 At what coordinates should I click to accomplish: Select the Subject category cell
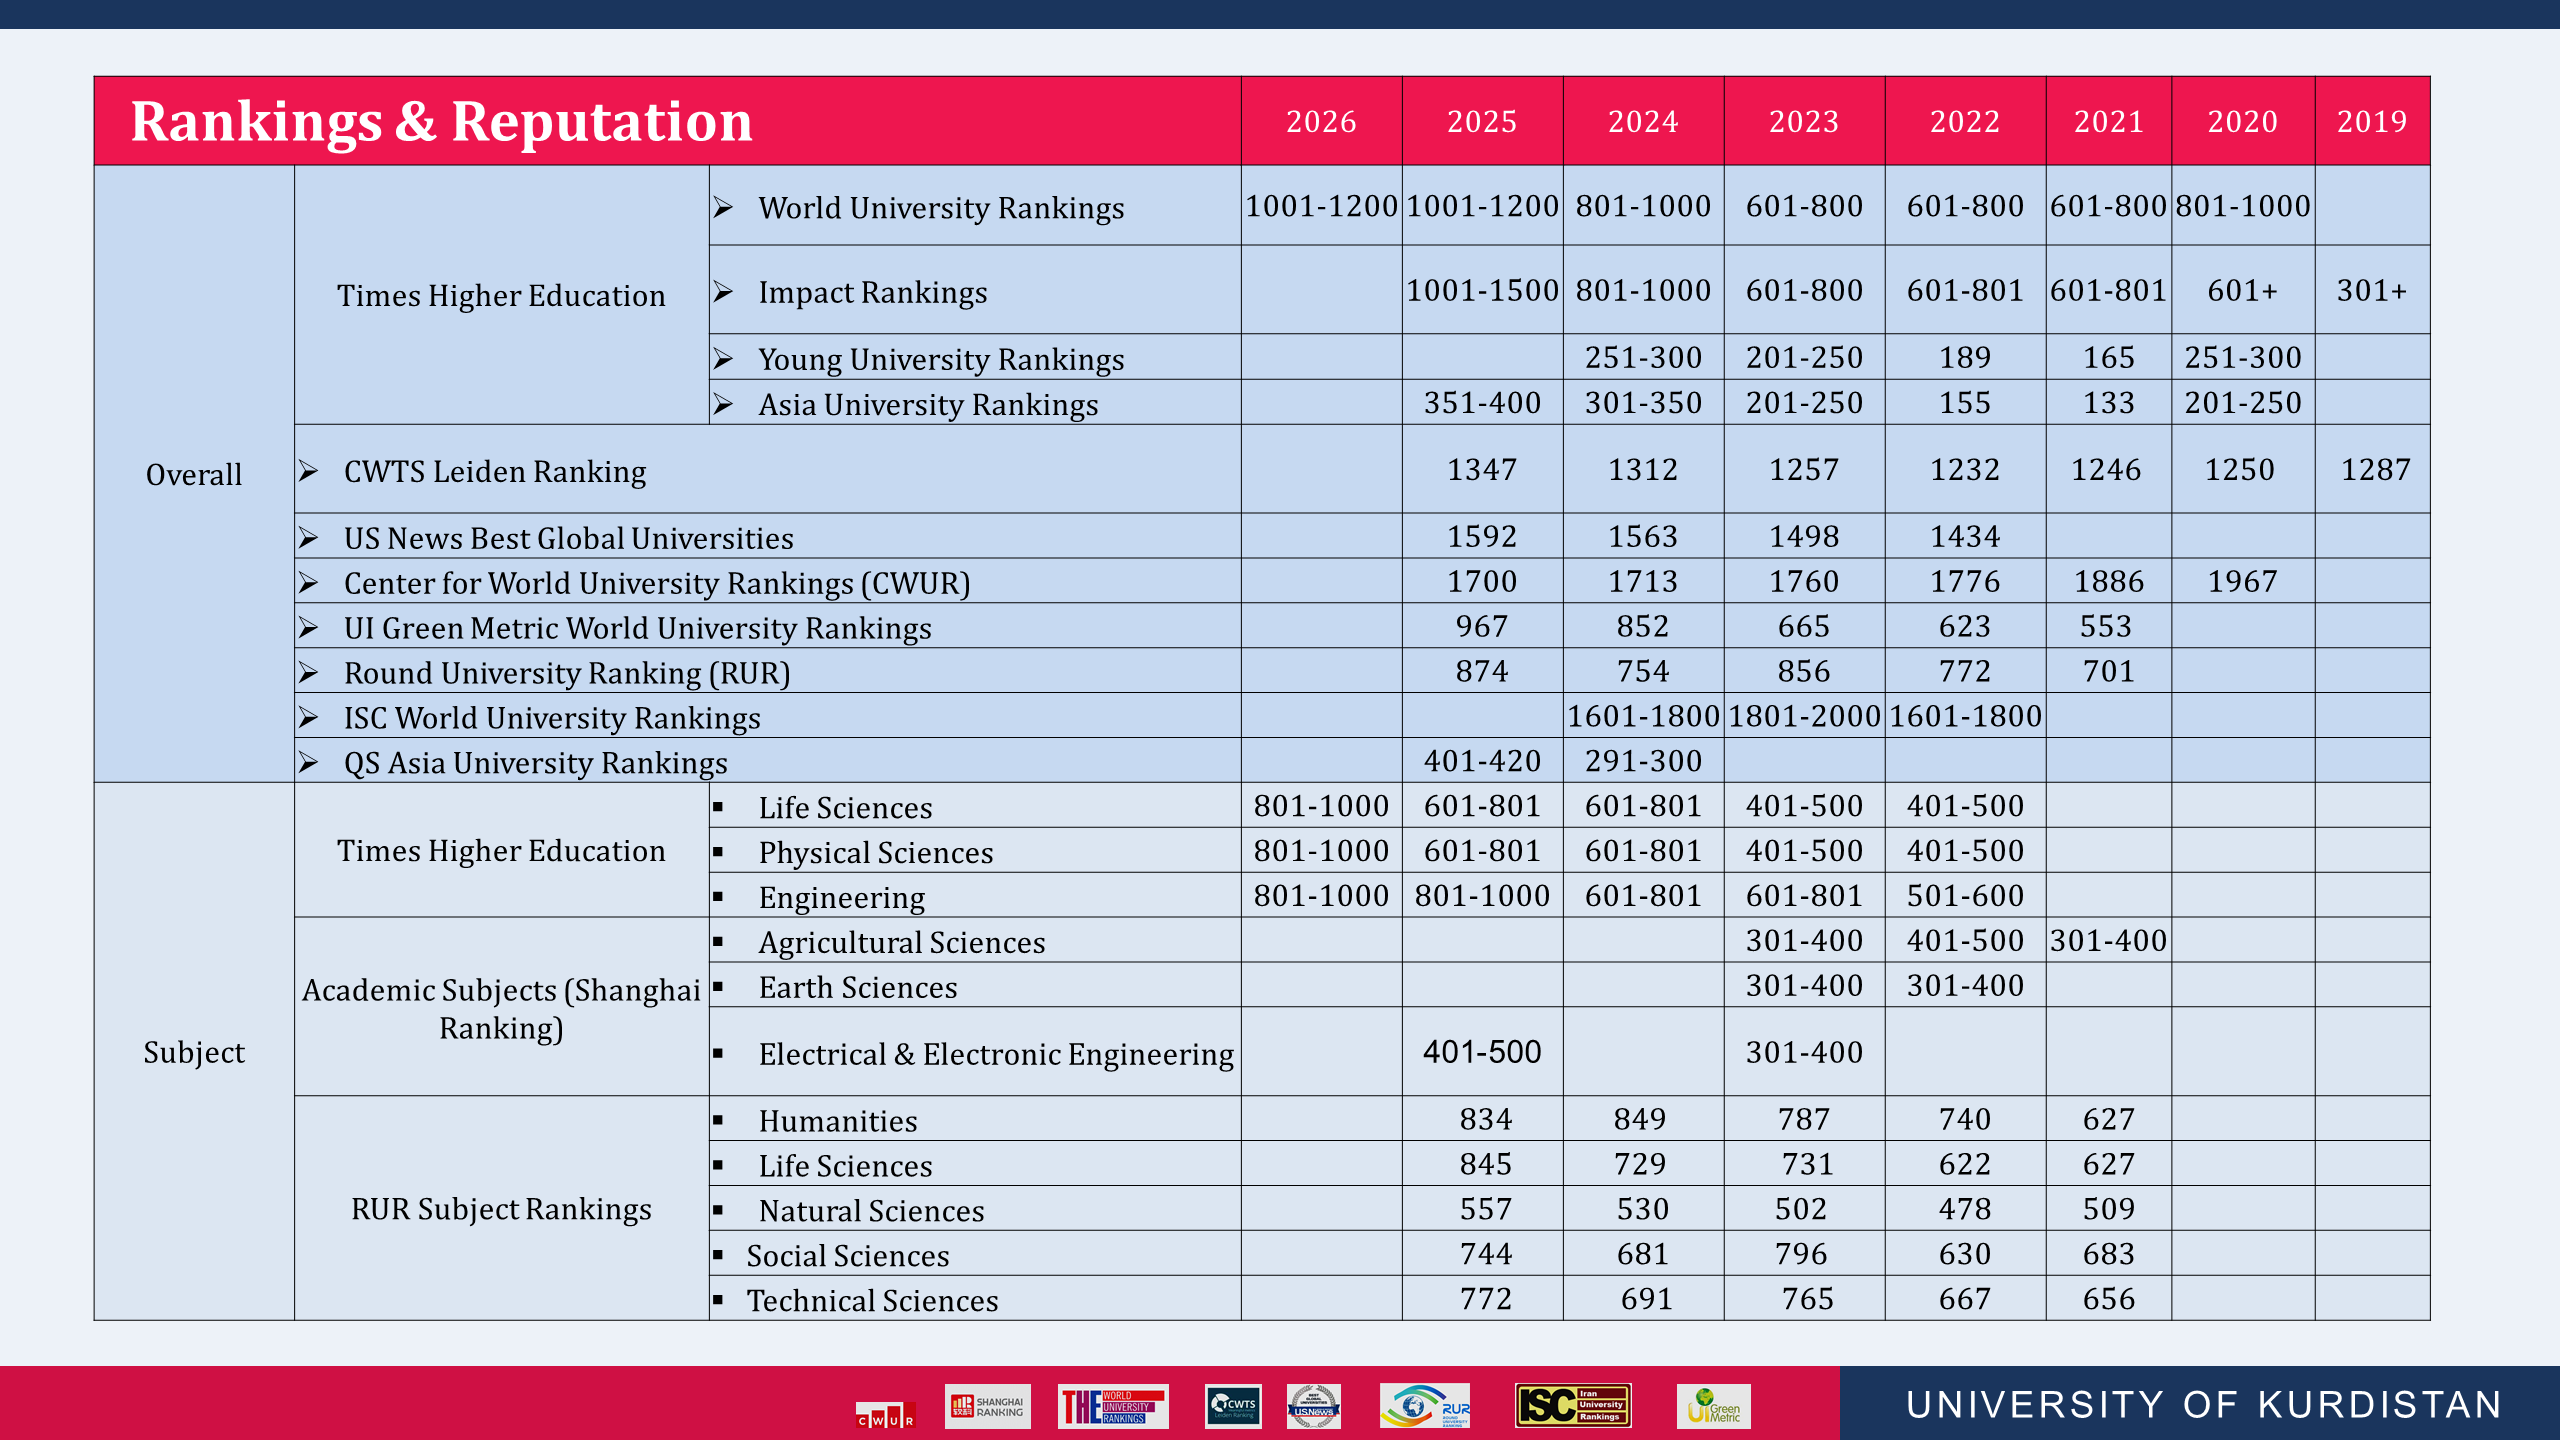pos(194,1052)
